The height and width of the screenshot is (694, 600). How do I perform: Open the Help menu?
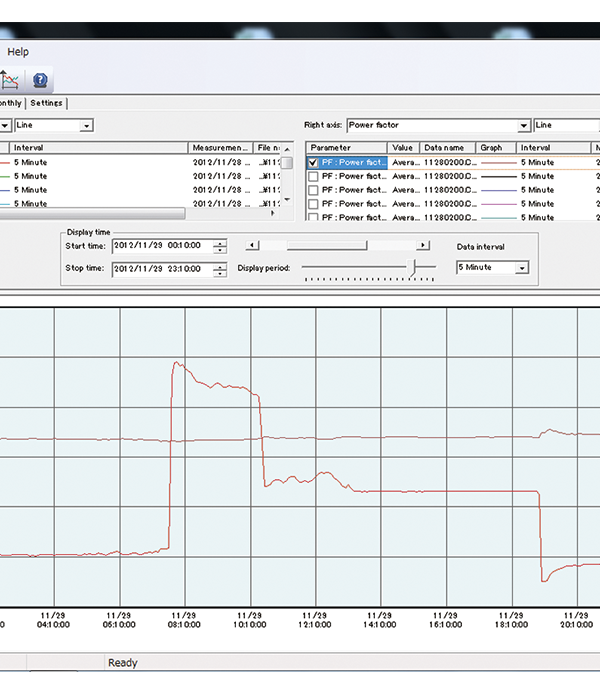tap(18, 52)
